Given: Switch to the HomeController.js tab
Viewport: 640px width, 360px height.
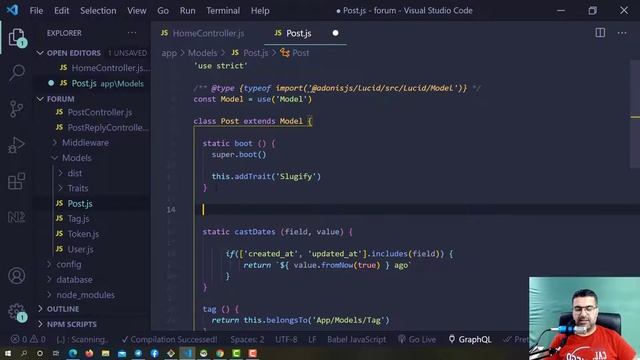Looking at the screenshot, I should tap(208, 33).
